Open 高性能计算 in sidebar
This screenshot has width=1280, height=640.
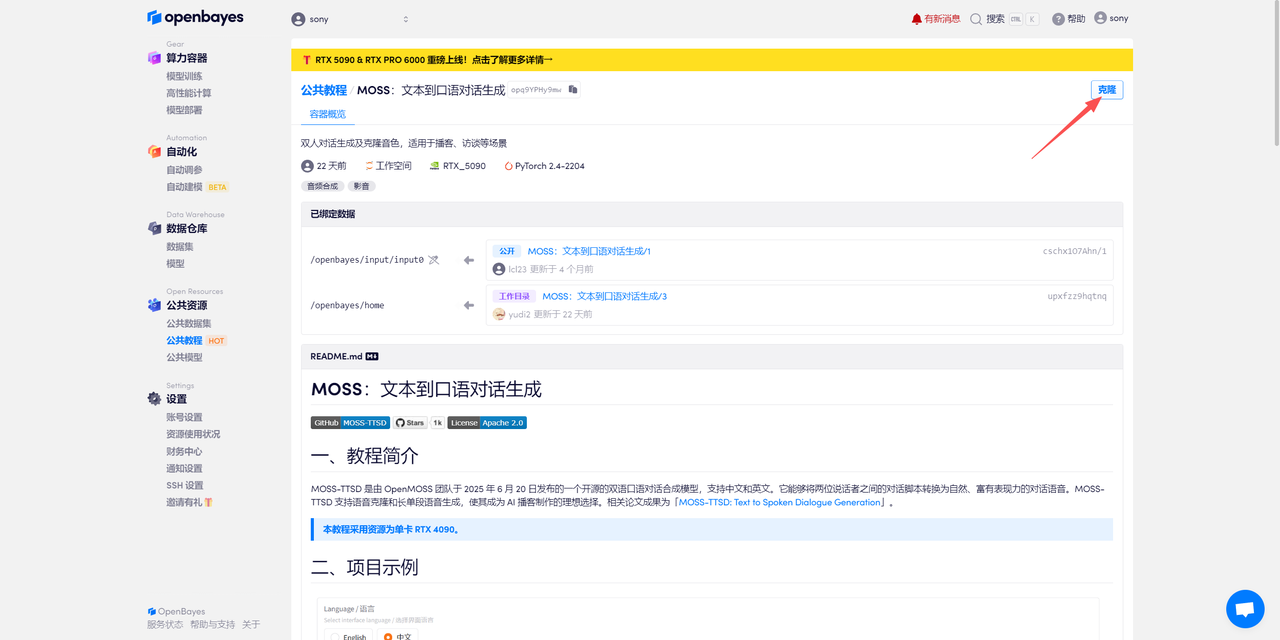click(188, 93)
